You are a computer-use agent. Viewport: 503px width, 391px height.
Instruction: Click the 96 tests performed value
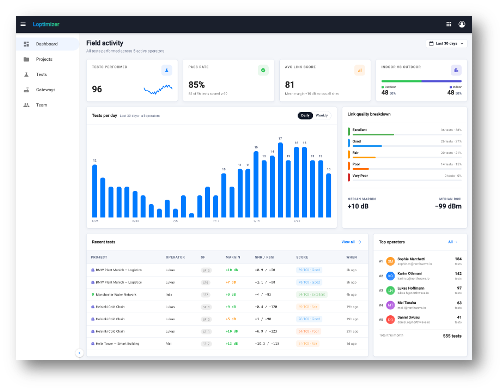(97, 89)
